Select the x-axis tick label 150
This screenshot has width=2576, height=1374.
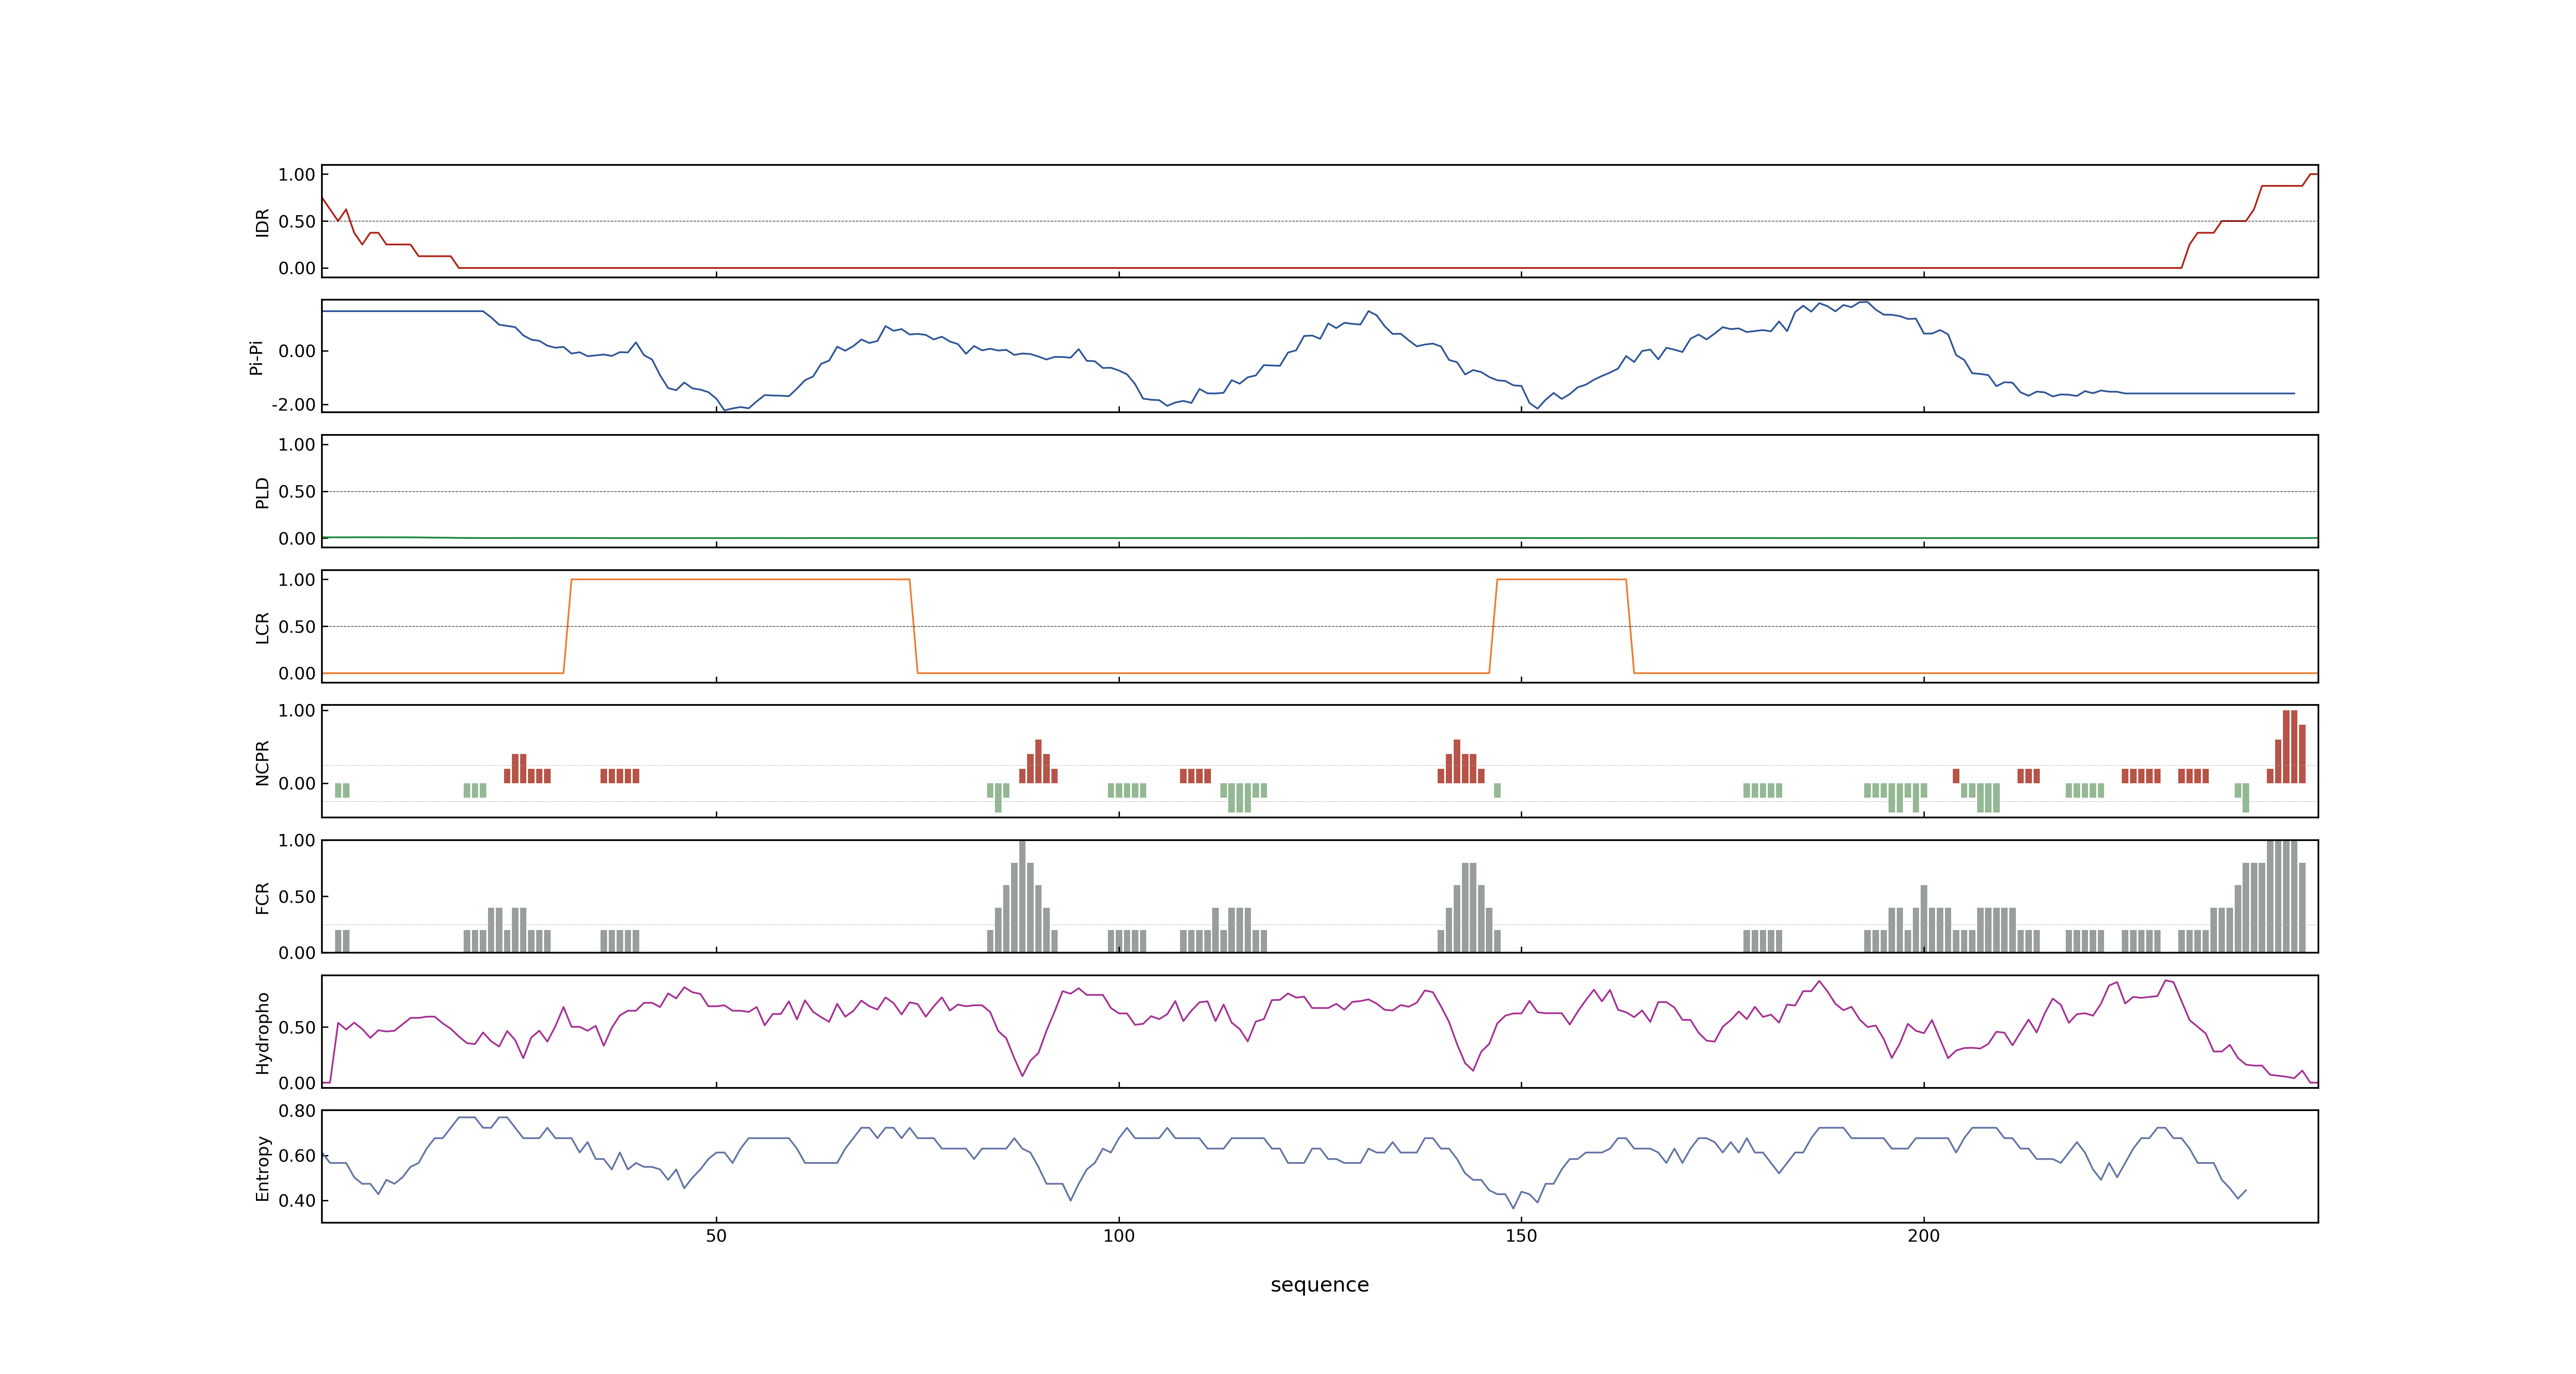click(1521, 1235)
